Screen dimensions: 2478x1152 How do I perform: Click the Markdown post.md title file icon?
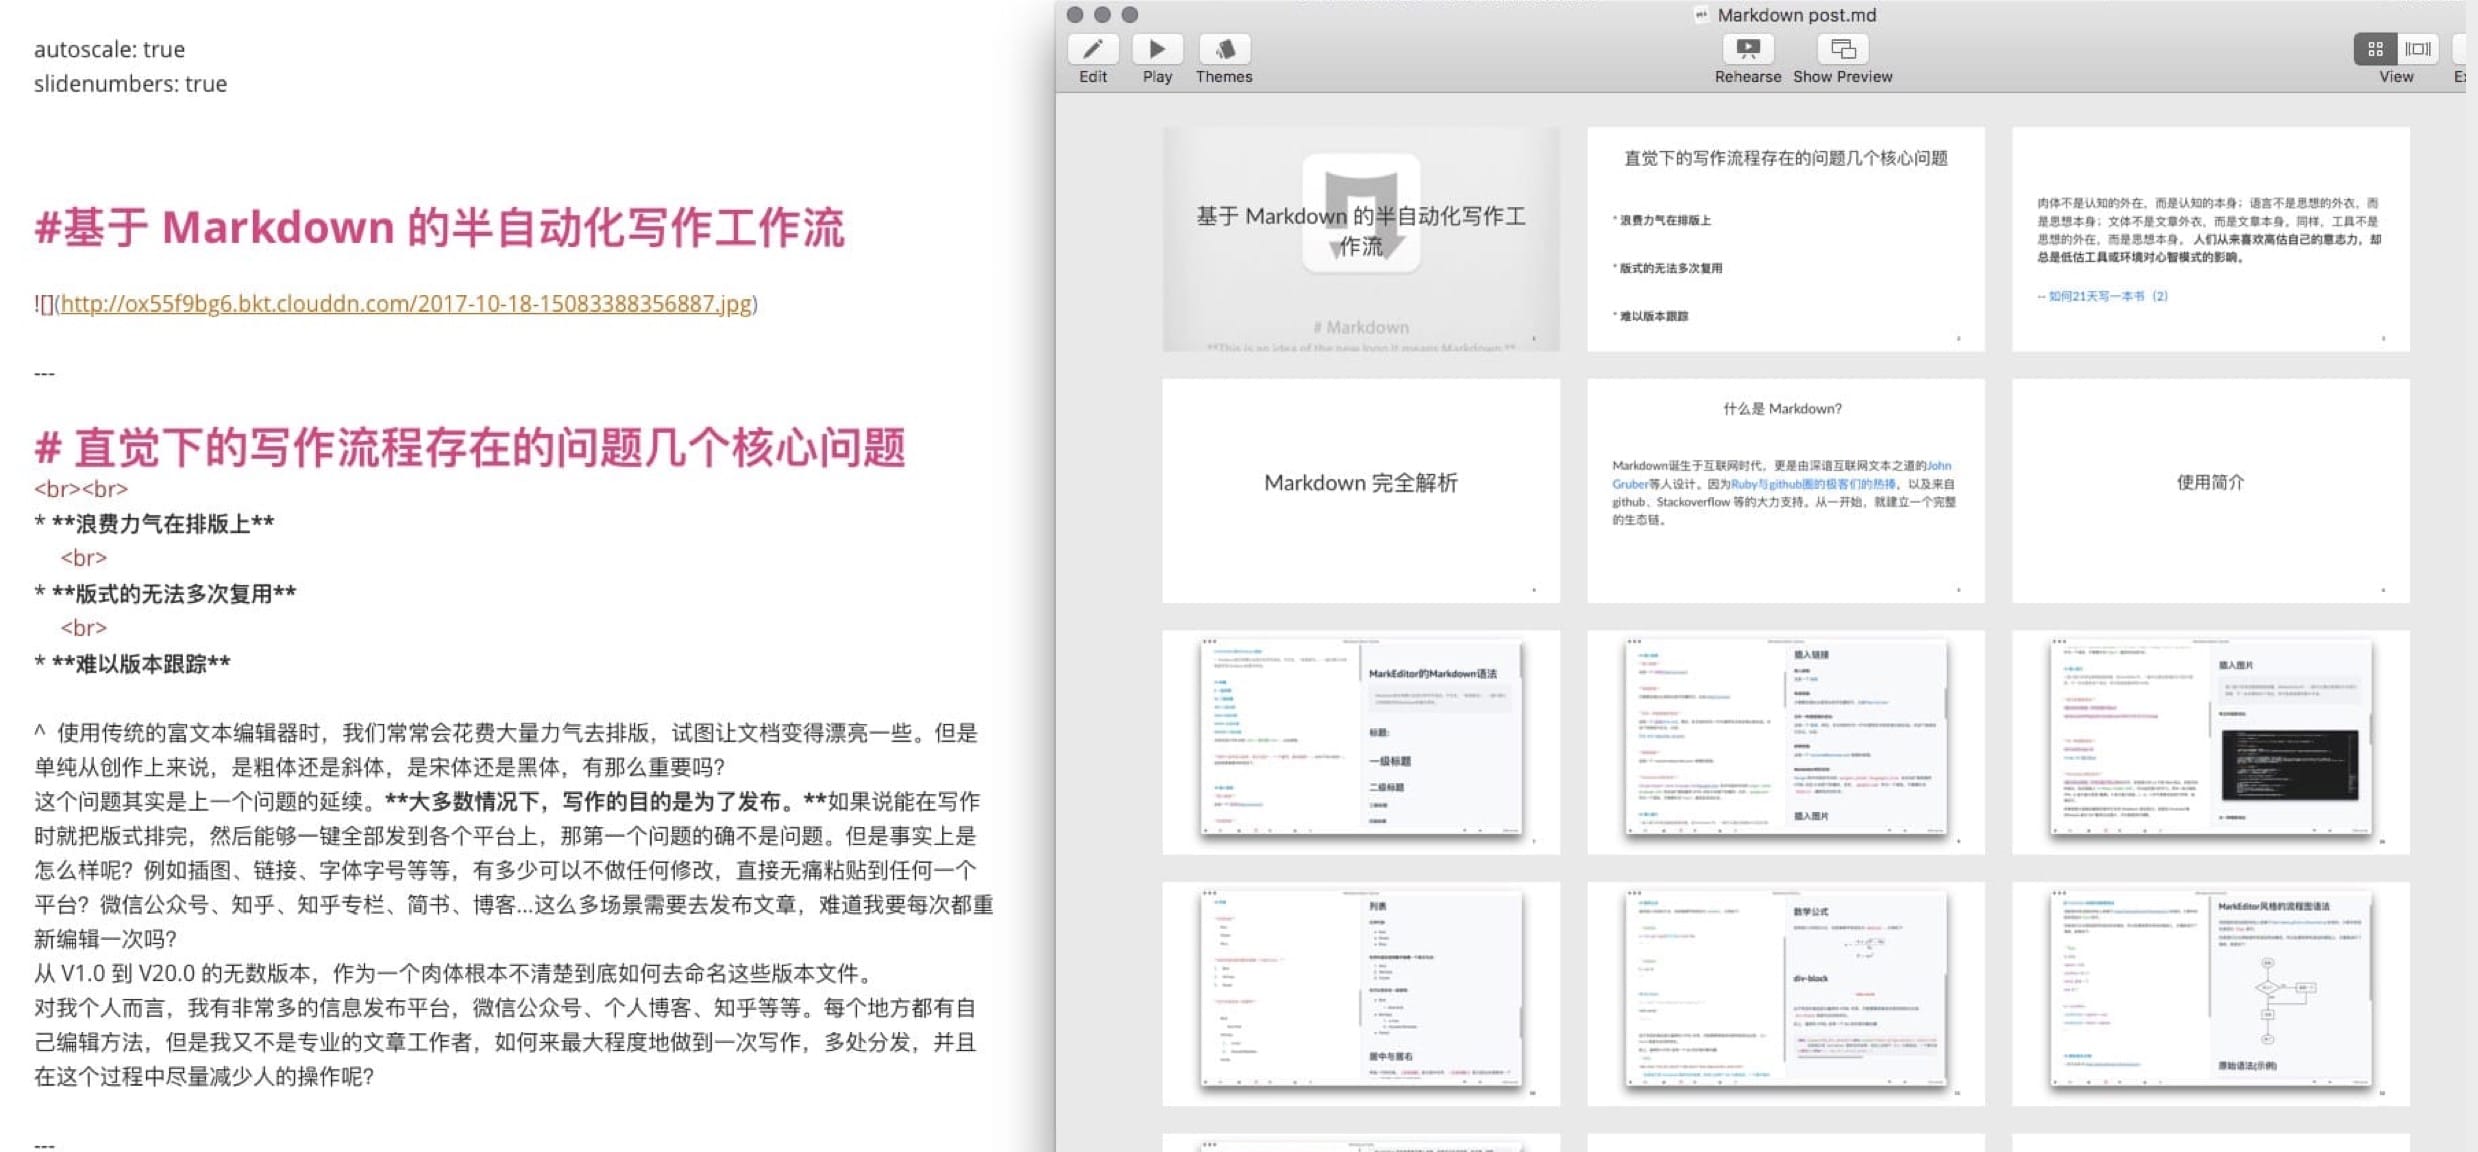tap(1701, 15)
